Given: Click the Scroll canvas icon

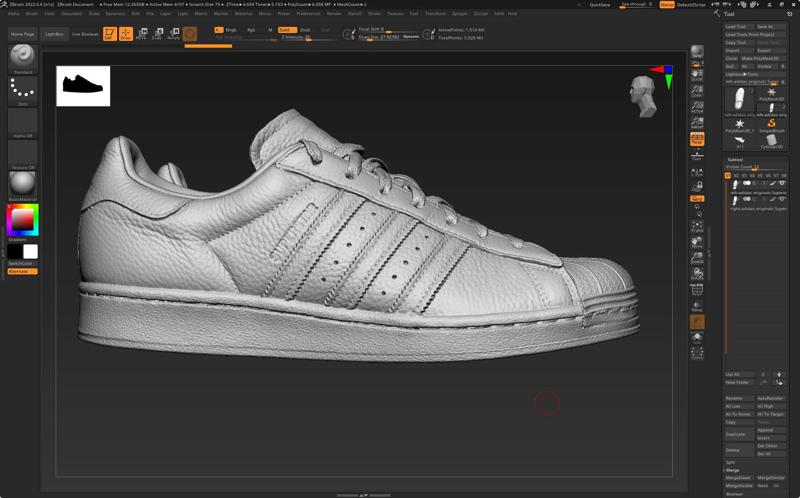Looking at the screenshot, I should pos(697,76).
